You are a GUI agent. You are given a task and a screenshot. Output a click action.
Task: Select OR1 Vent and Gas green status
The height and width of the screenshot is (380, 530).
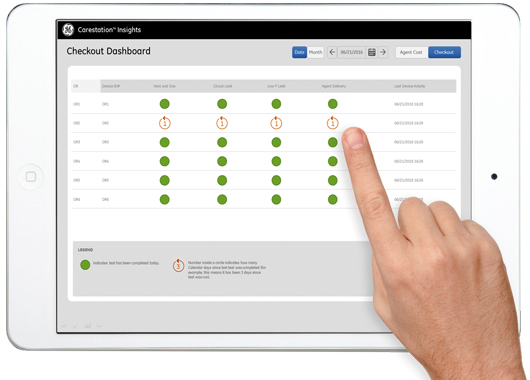165,104
